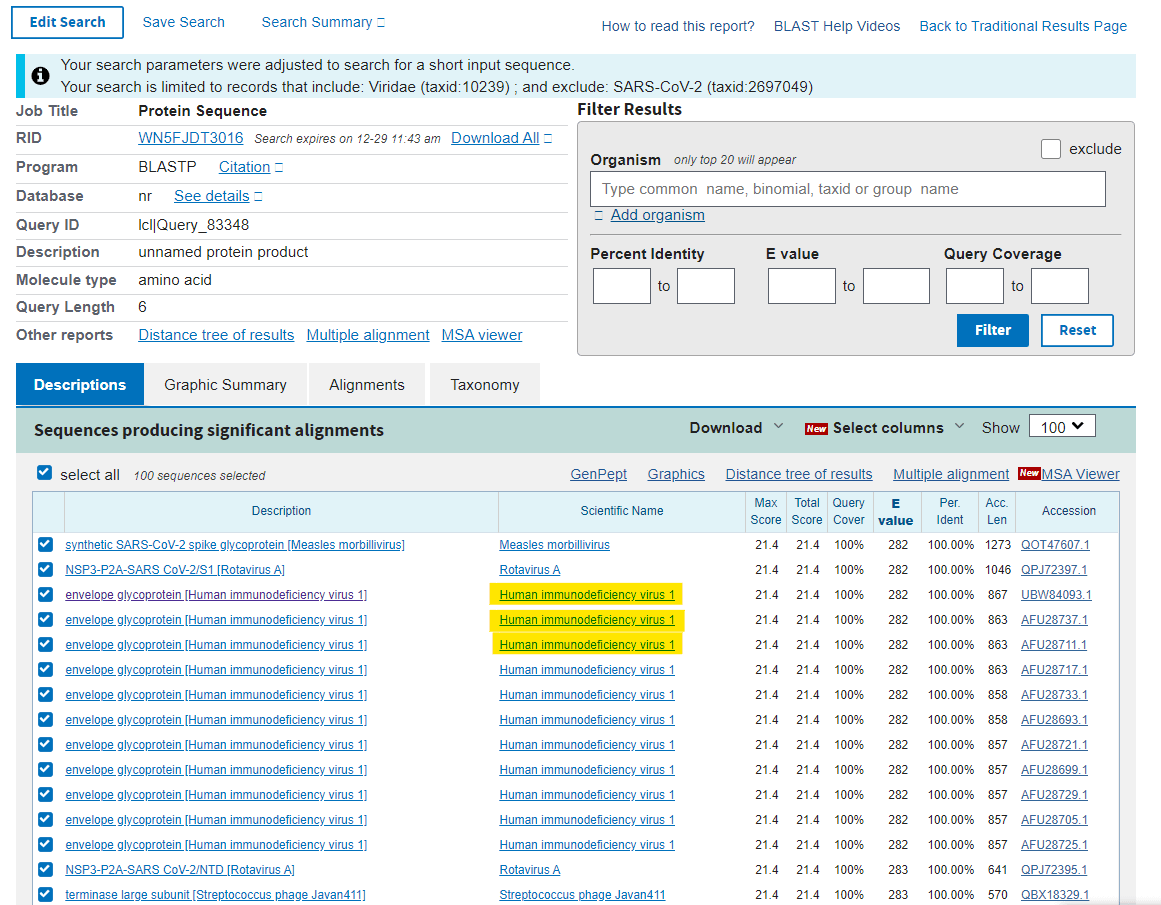Open accession QOT47607.1
The height and width of the screenshot is (905, 1161).
tap(1055, 544)
